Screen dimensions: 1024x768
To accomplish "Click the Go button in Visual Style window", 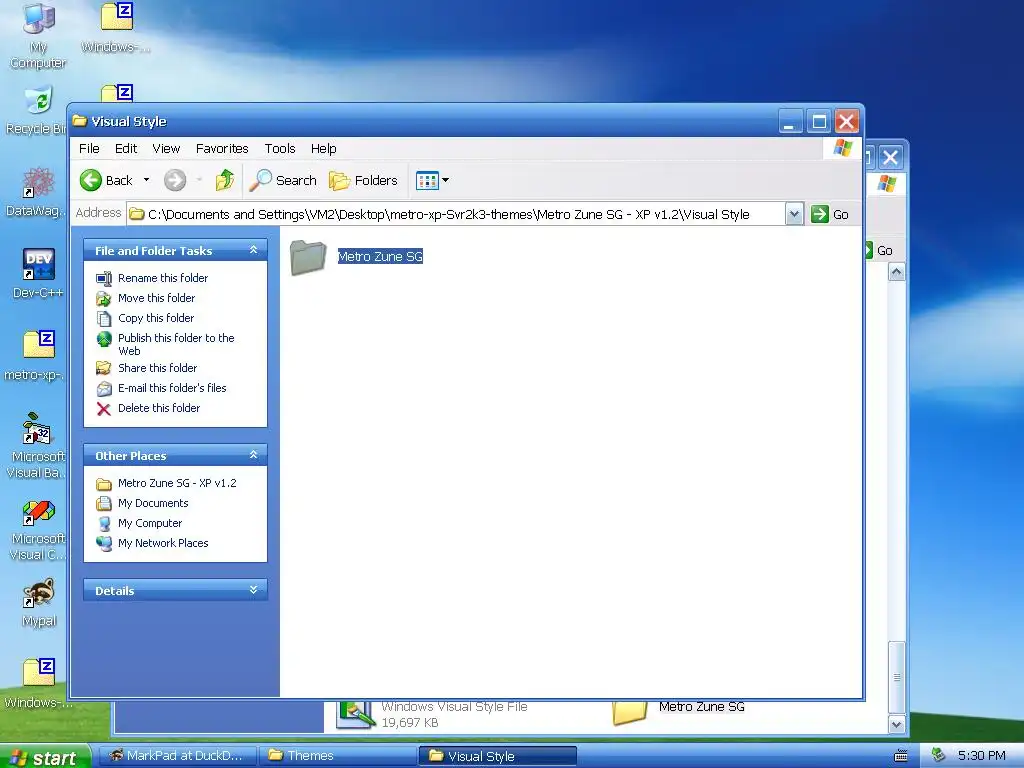I will pos(830,214).
